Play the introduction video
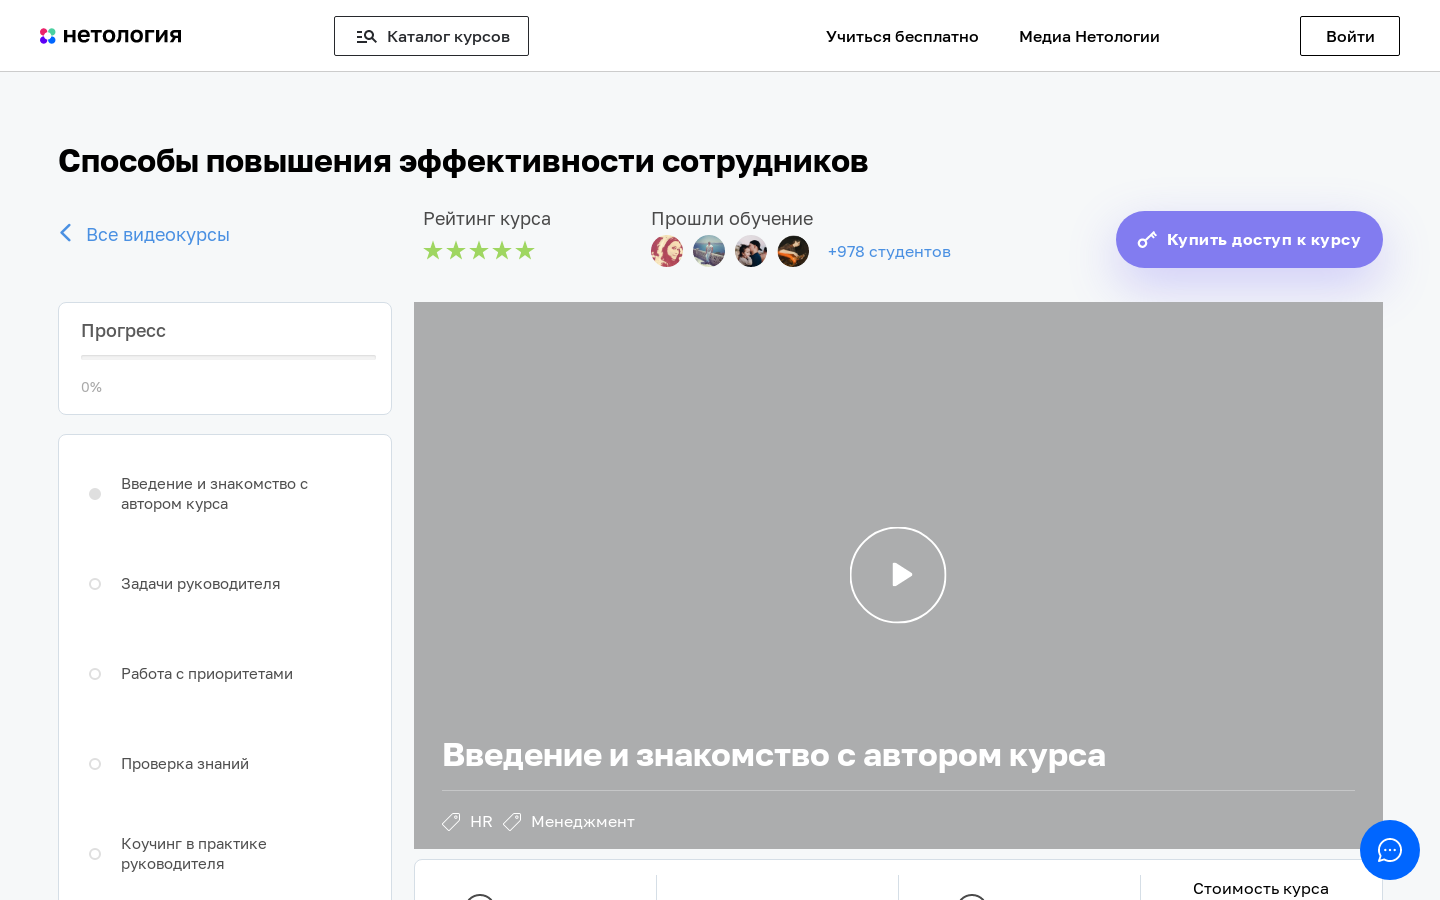The height and width of the screenshot is (900, 1440). coord(898,575)
